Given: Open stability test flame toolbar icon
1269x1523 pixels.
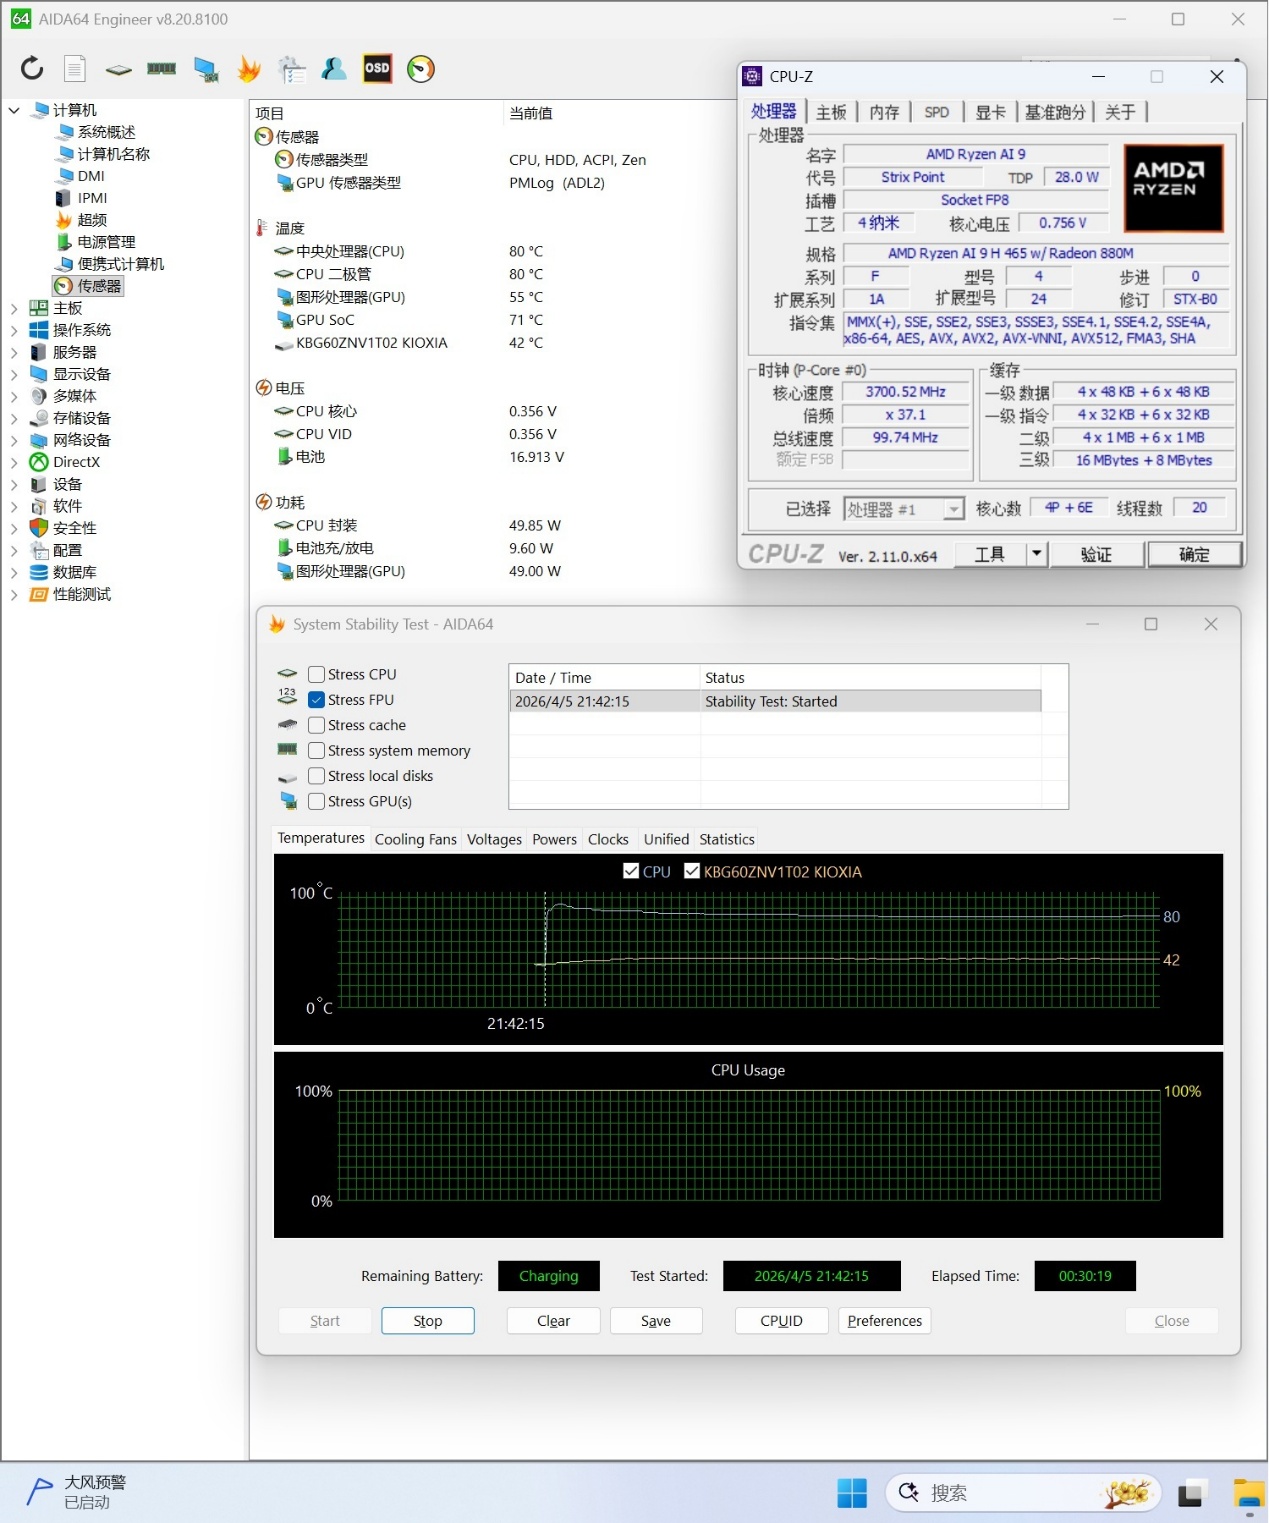Looking at the screenshot, I should [249, 68].
